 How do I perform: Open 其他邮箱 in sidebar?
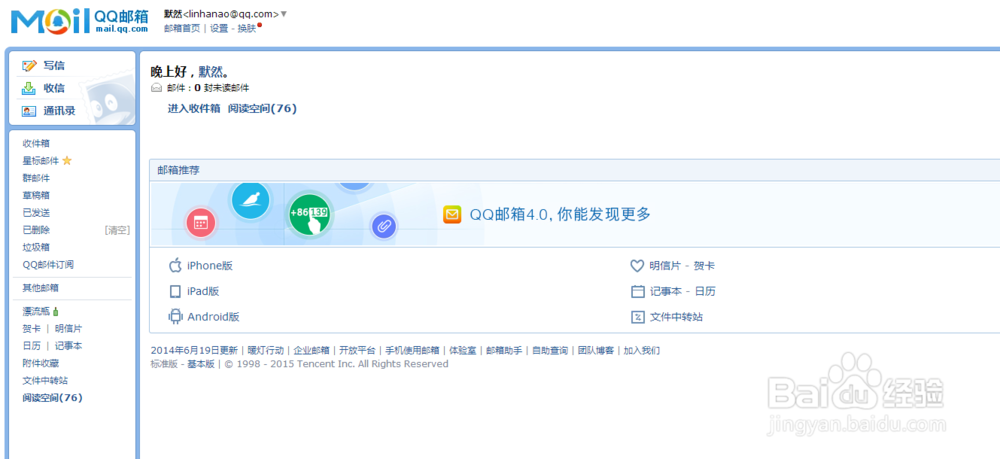click(x=41, y=288)
